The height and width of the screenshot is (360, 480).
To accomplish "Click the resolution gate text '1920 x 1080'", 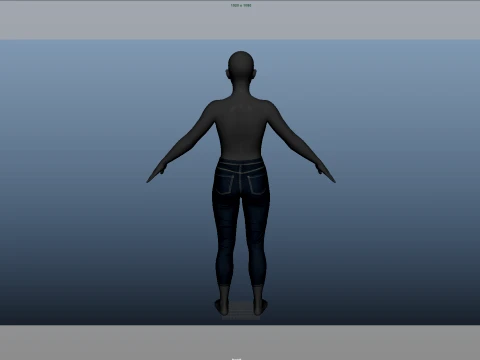I will 241,5.
